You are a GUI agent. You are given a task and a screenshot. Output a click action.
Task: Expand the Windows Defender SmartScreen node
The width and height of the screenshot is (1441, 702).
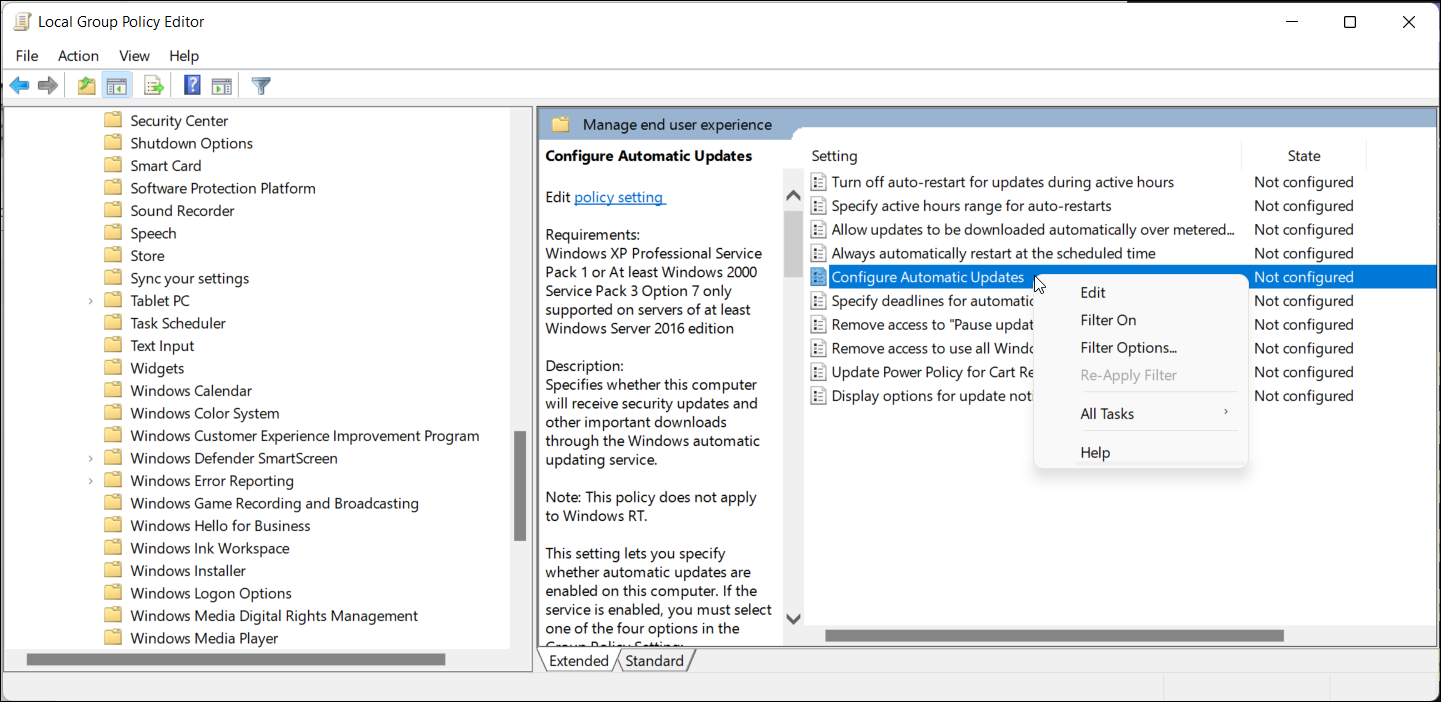click(90, 457)
